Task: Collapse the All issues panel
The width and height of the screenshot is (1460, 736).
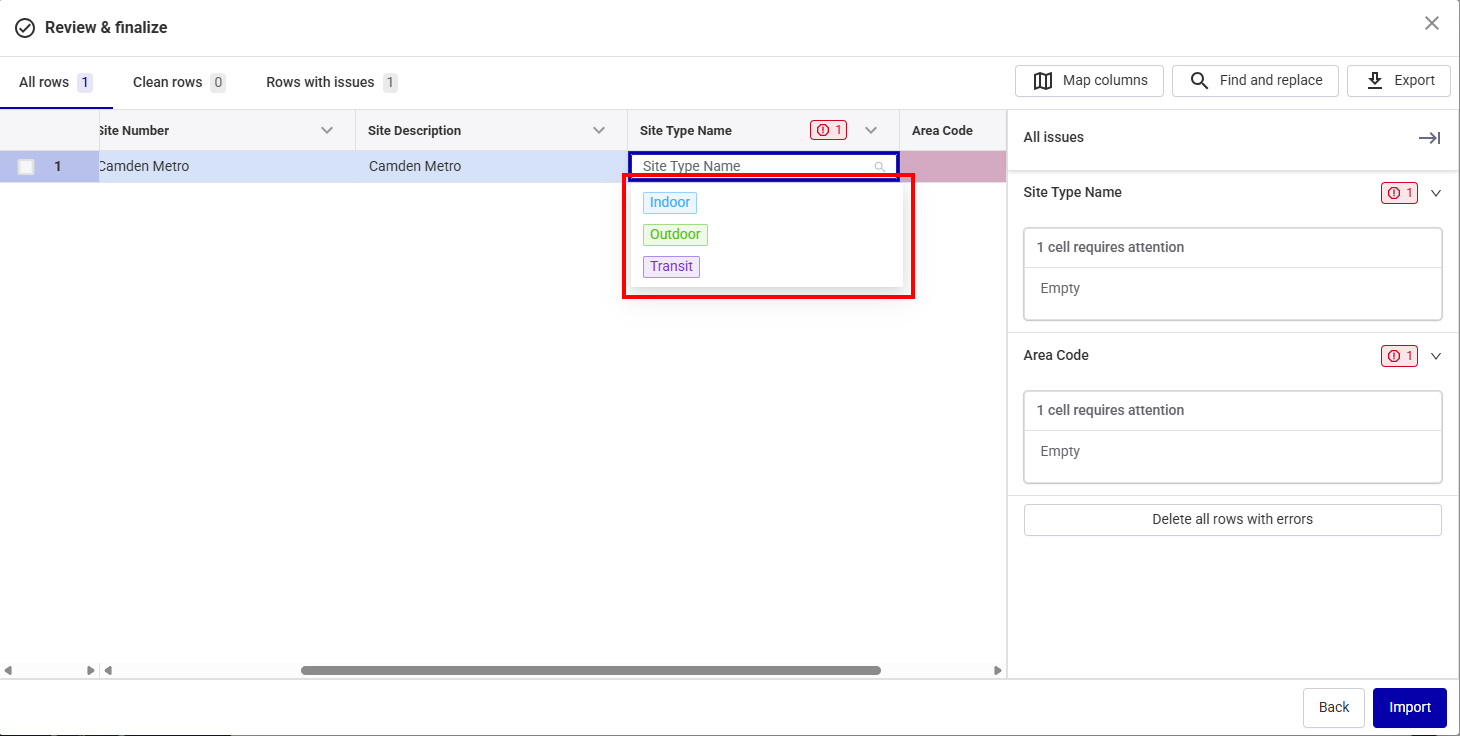Action: pyautogui.click(x=1429, y=138)
